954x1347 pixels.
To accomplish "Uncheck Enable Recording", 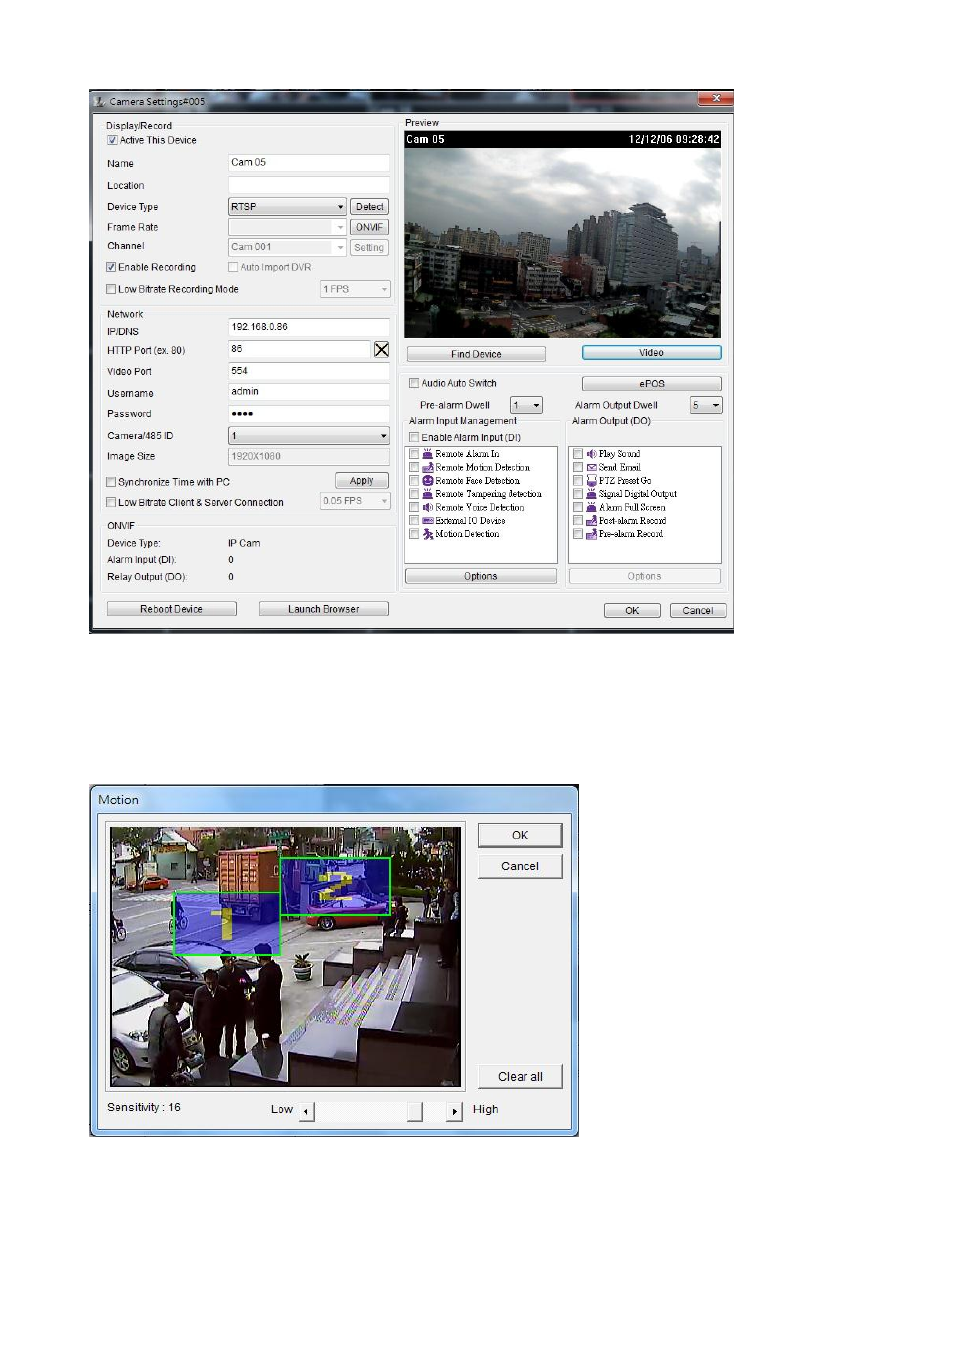I will pyautogui.click(x=111, y=268).
